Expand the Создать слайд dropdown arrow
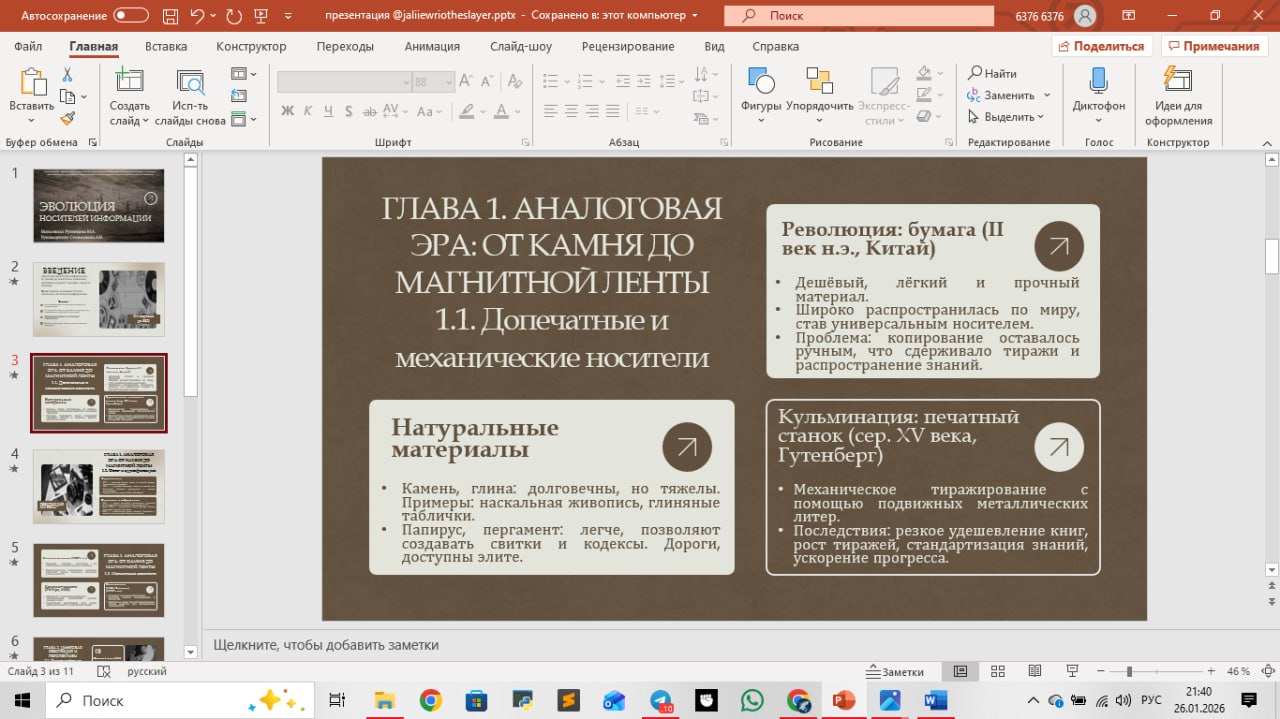Image resolution: width=1280 pixels, height=719 pixels. 145,121
